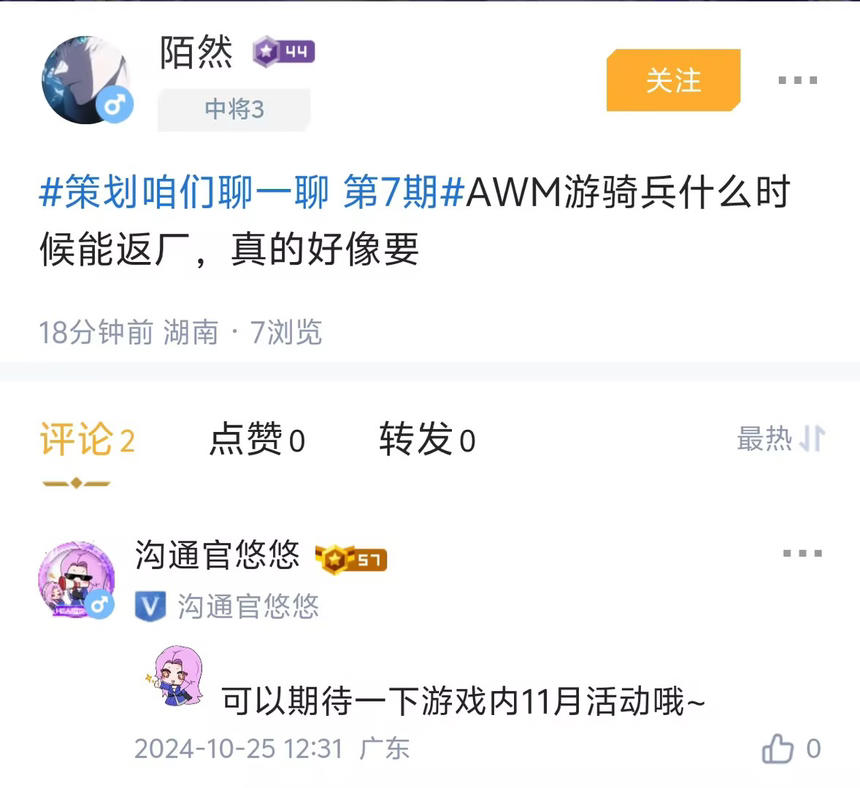
Task: Tap the comment text about 11月活动
Action: (463, 701)
